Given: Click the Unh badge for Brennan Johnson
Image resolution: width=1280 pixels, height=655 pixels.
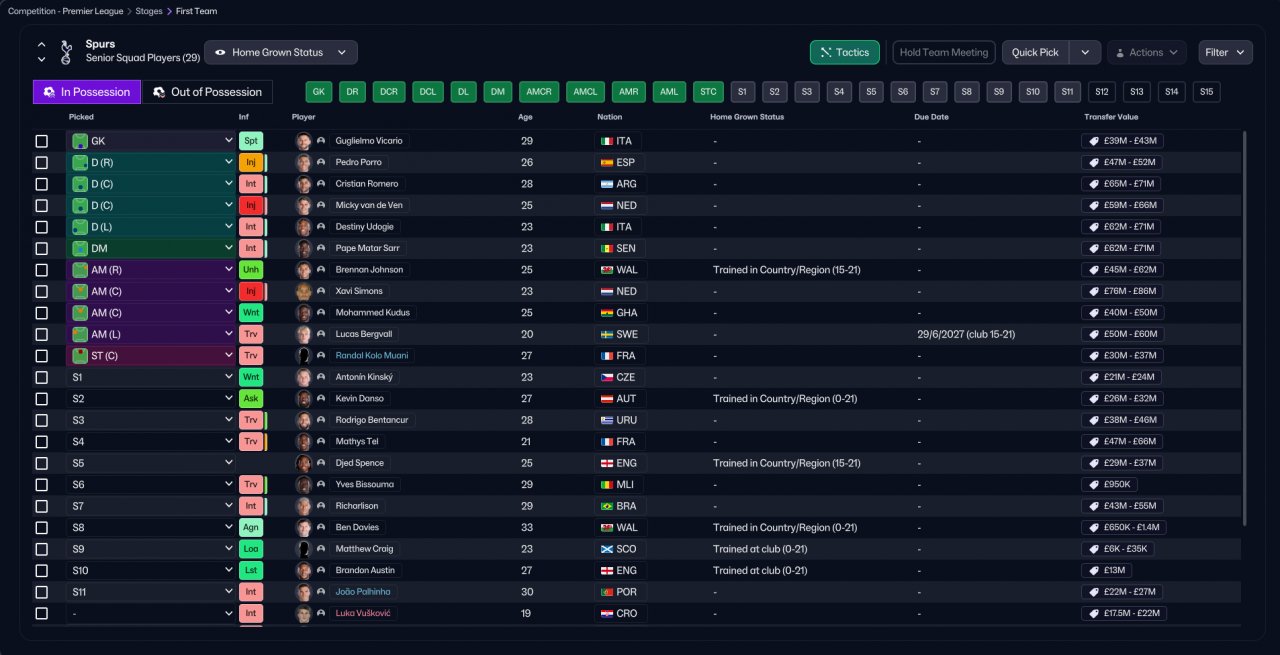Looking at the screenshot, I should click(x=250, y=270).
